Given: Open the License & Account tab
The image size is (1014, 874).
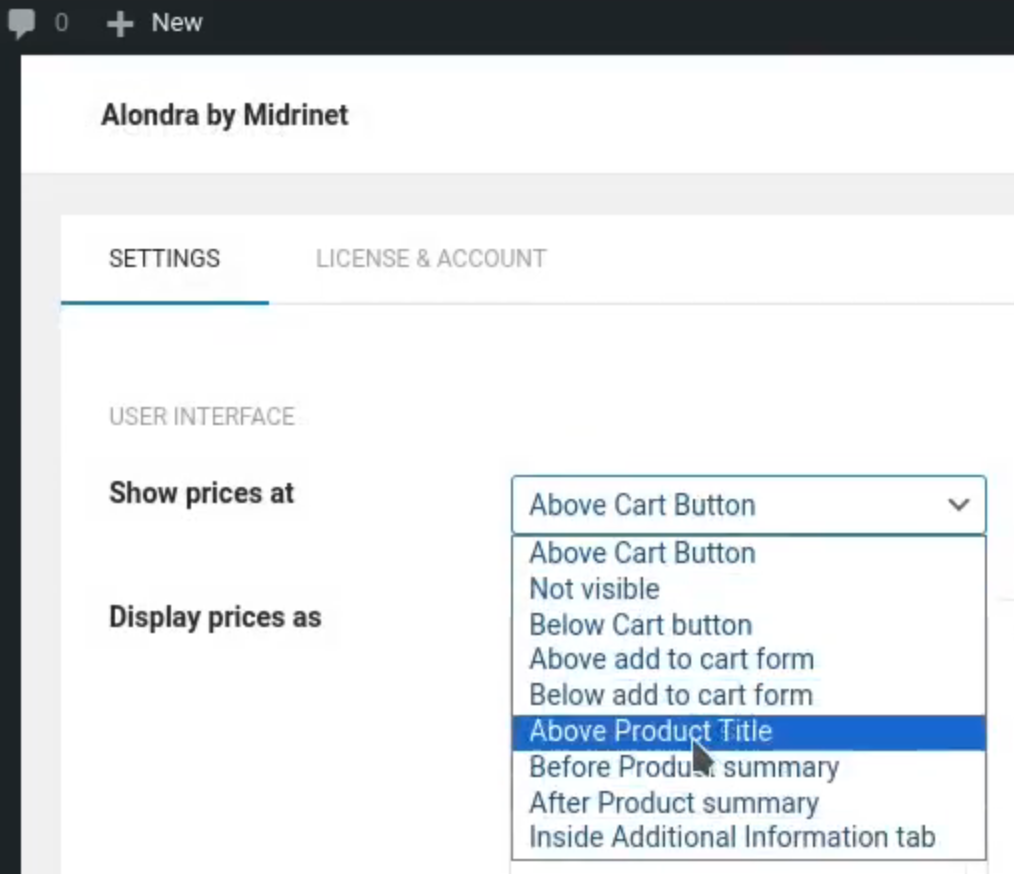Looking at the screenshot, I should point(431,259).
